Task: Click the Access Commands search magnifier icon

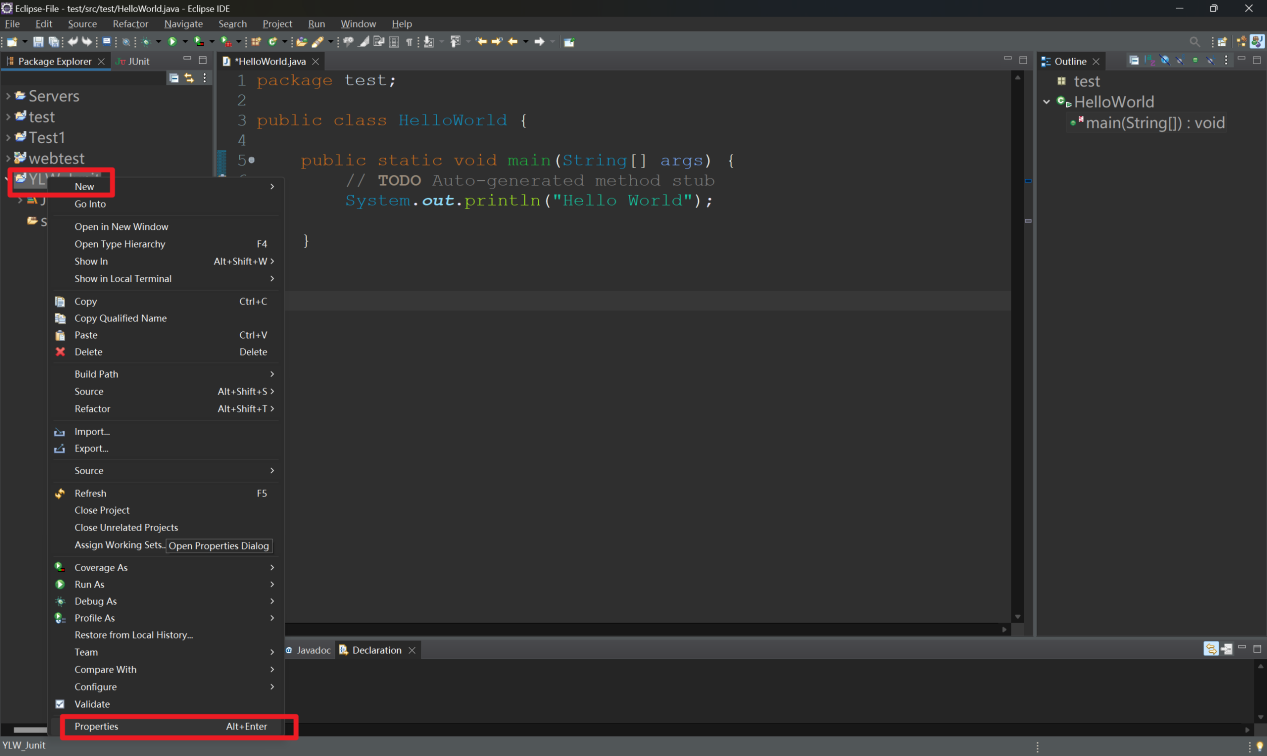Action: pyautogui.click(x=1195, y=41)
